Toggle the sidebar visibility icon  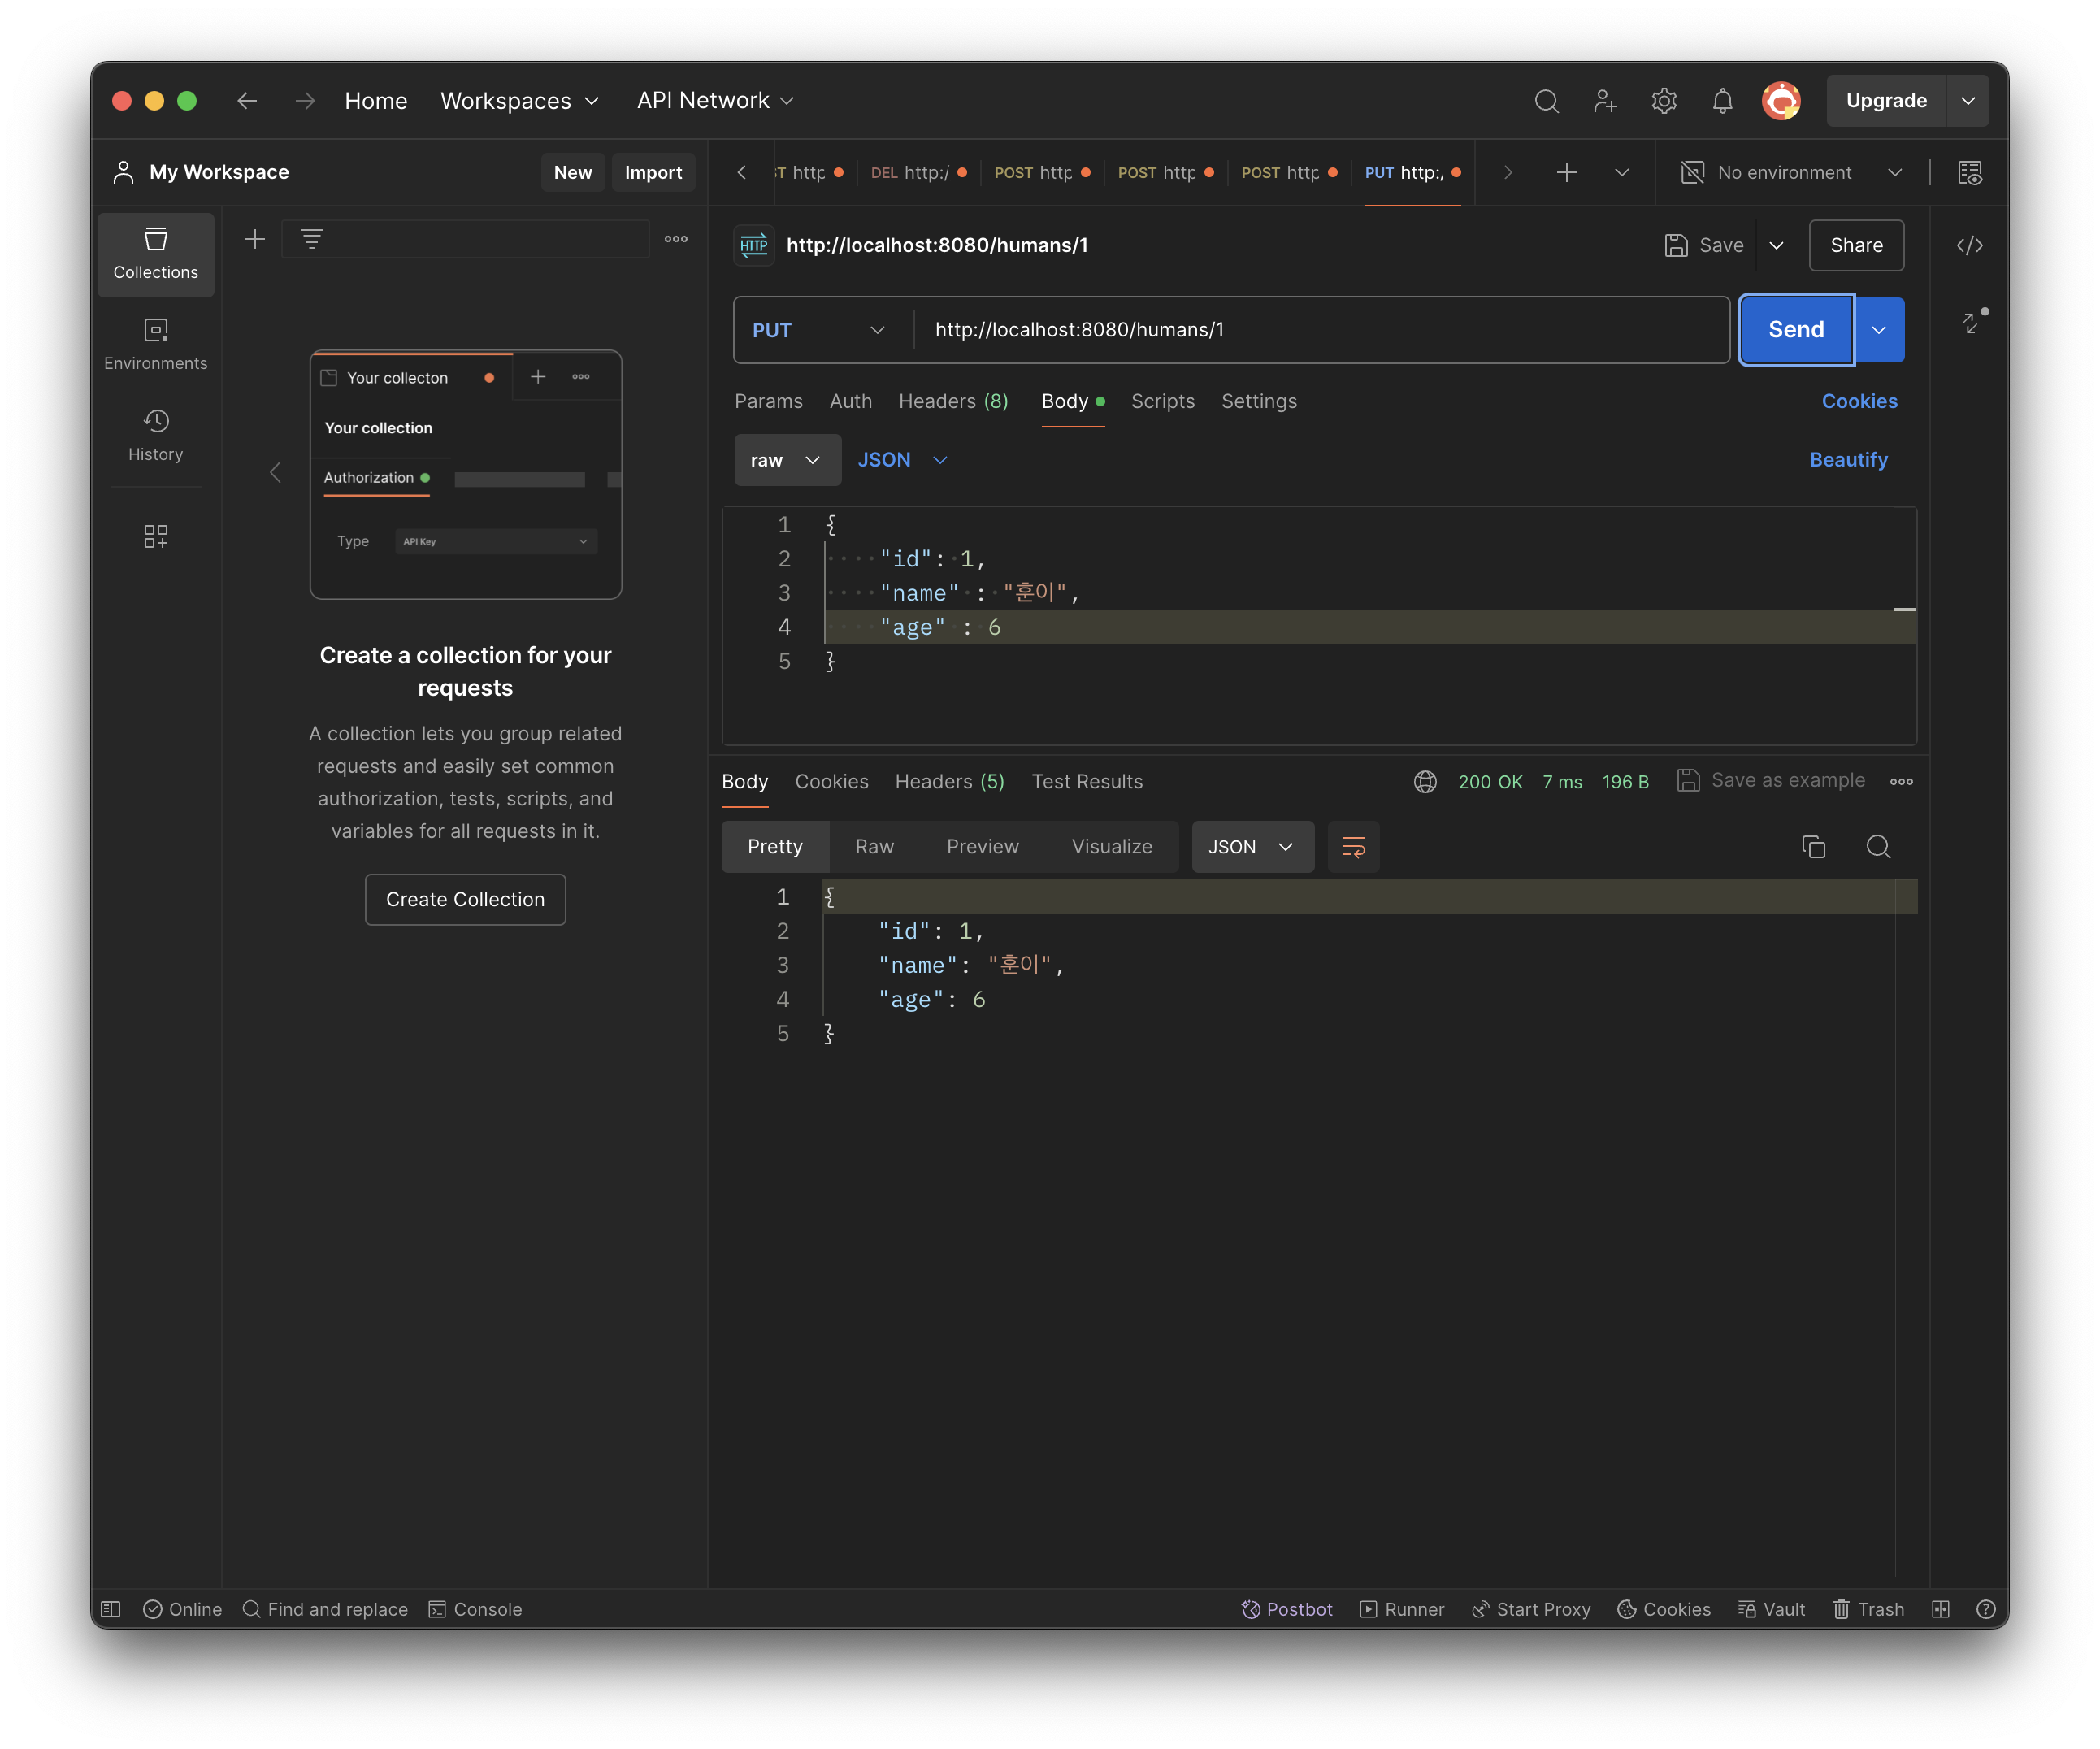point(111,1609)
